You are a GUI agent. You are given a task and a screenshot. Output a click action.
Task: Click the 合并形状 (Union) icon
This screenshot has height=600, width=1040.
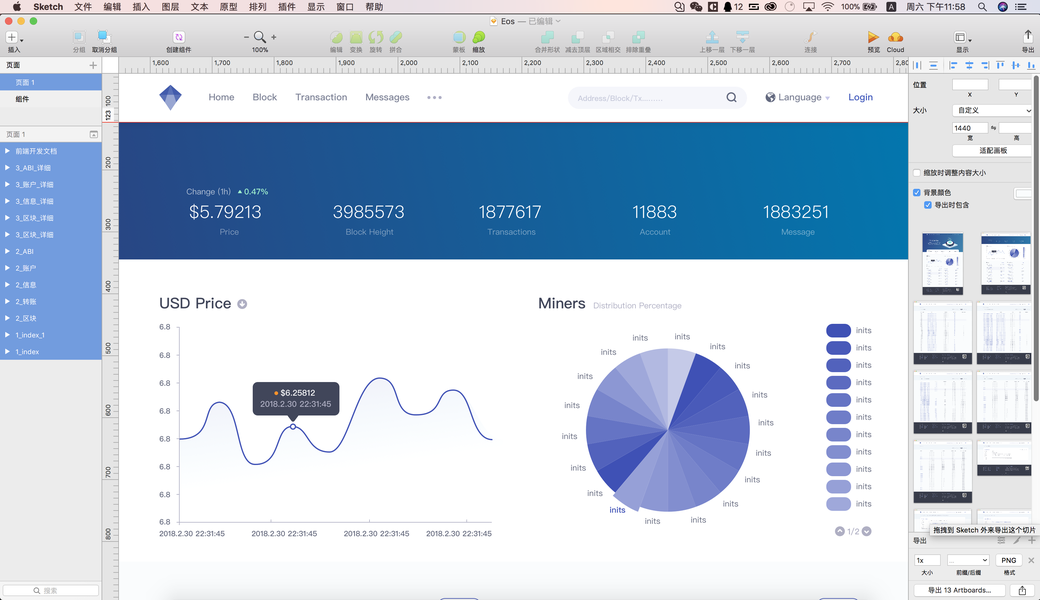tap(547, 37)
